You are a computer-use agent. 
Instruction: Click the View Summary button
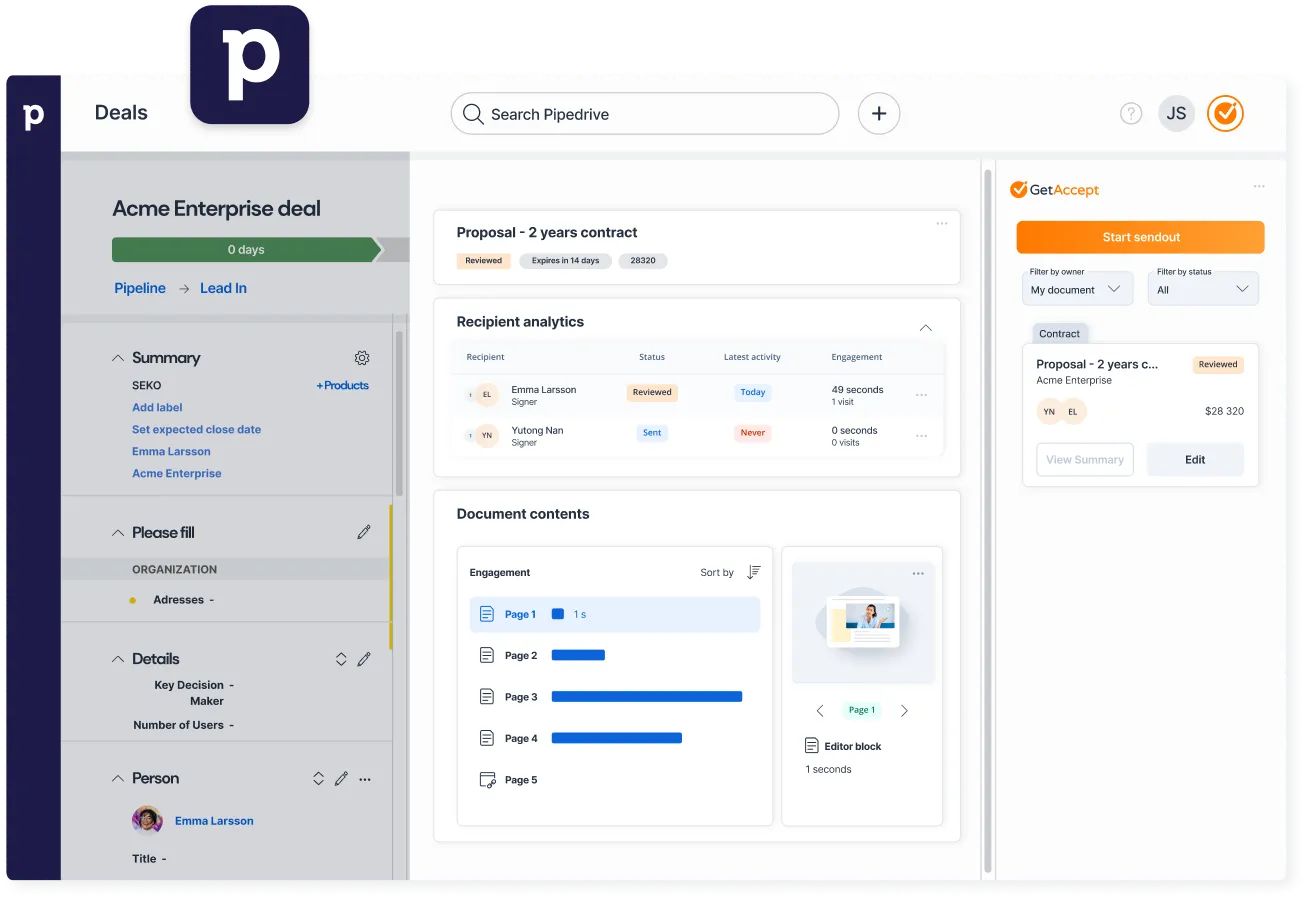click(1085, 460)
